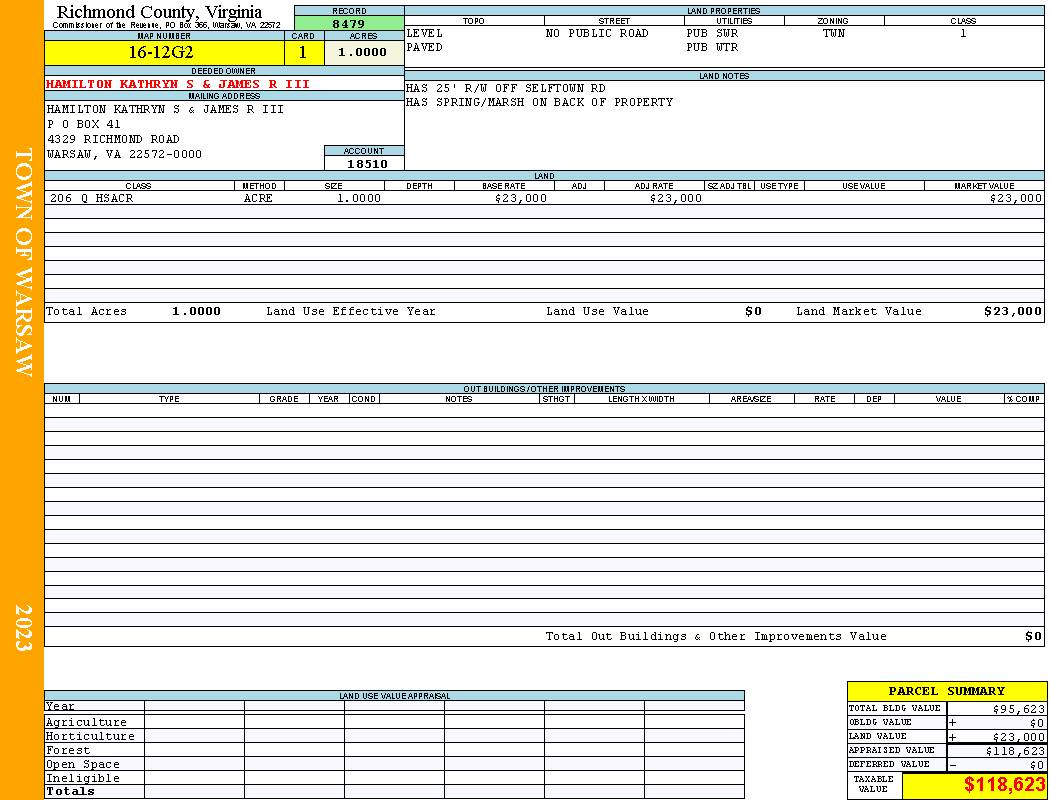Viewport: 1050px width, 800px height.
Task: Click the MAILING ADDRESS header bar
Action: pos(224,96)
